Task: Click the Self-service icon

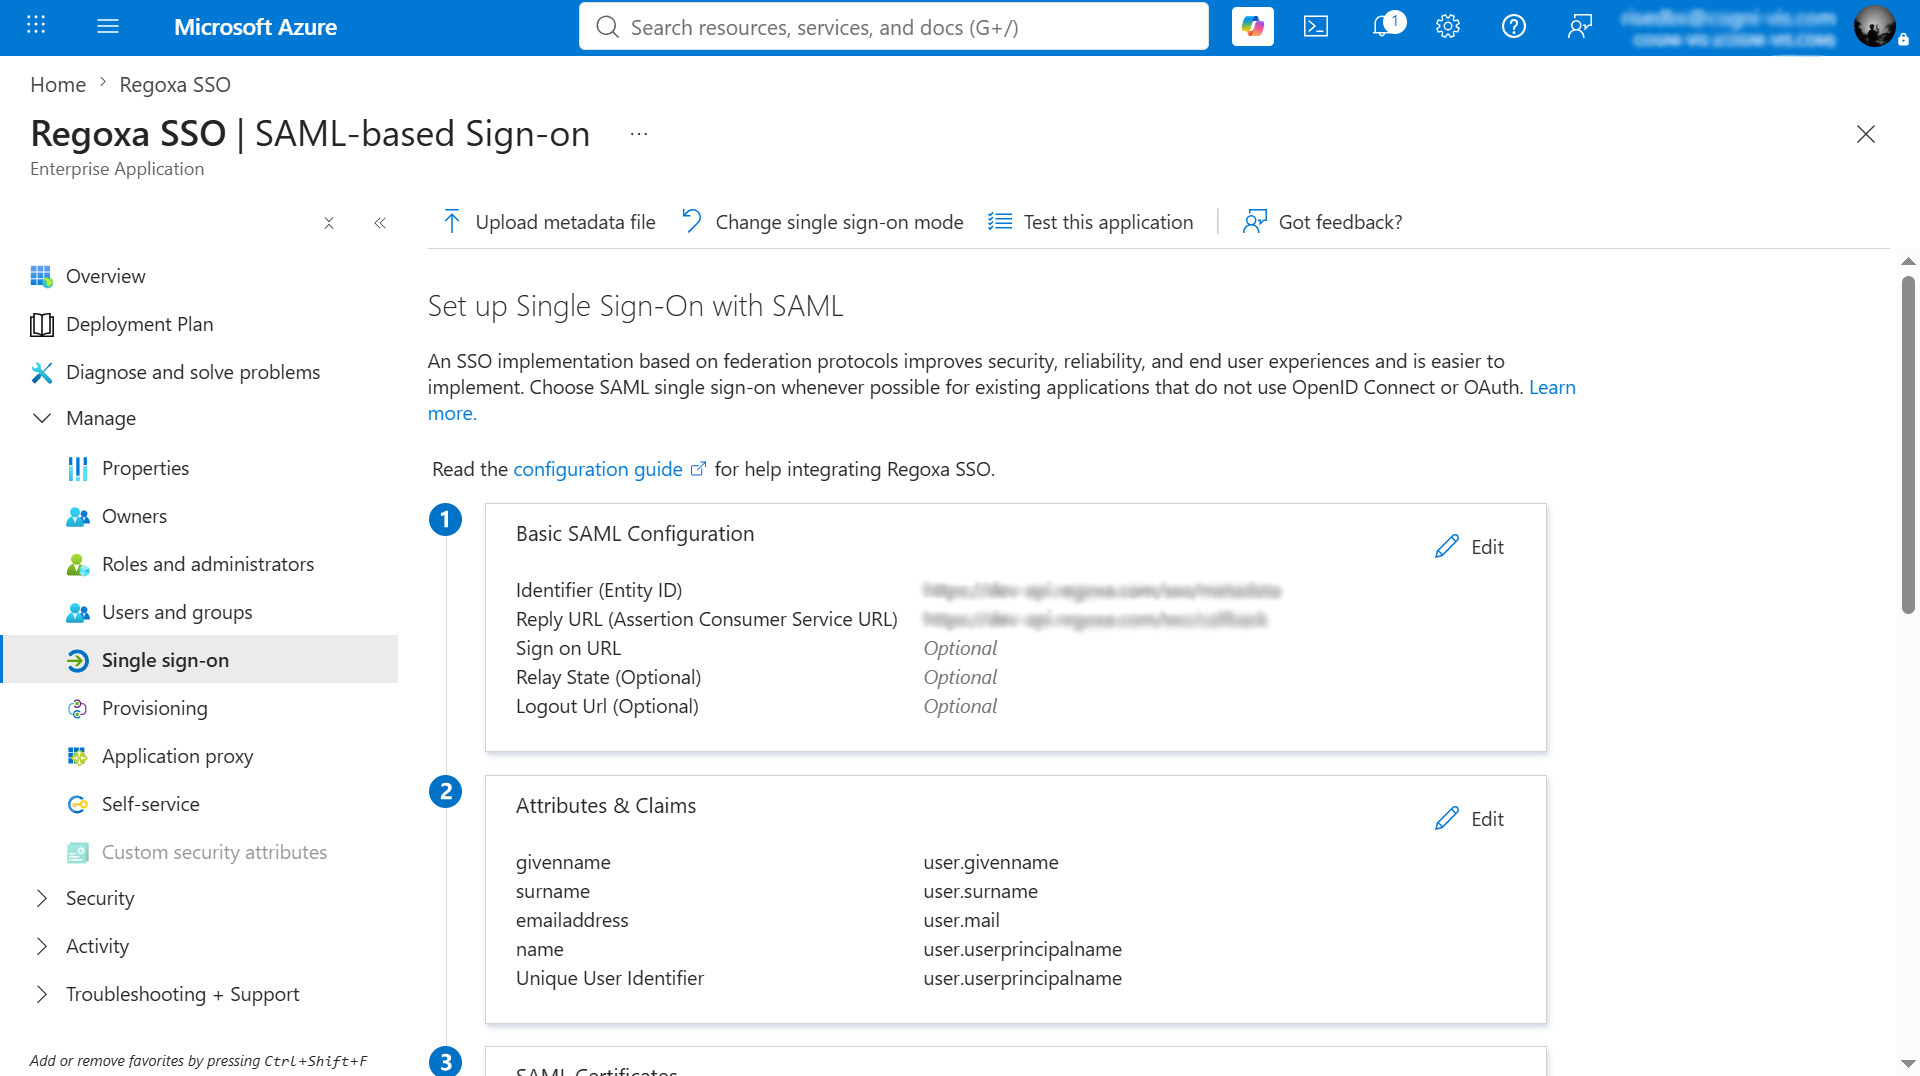Action: [x=77, y=804]
